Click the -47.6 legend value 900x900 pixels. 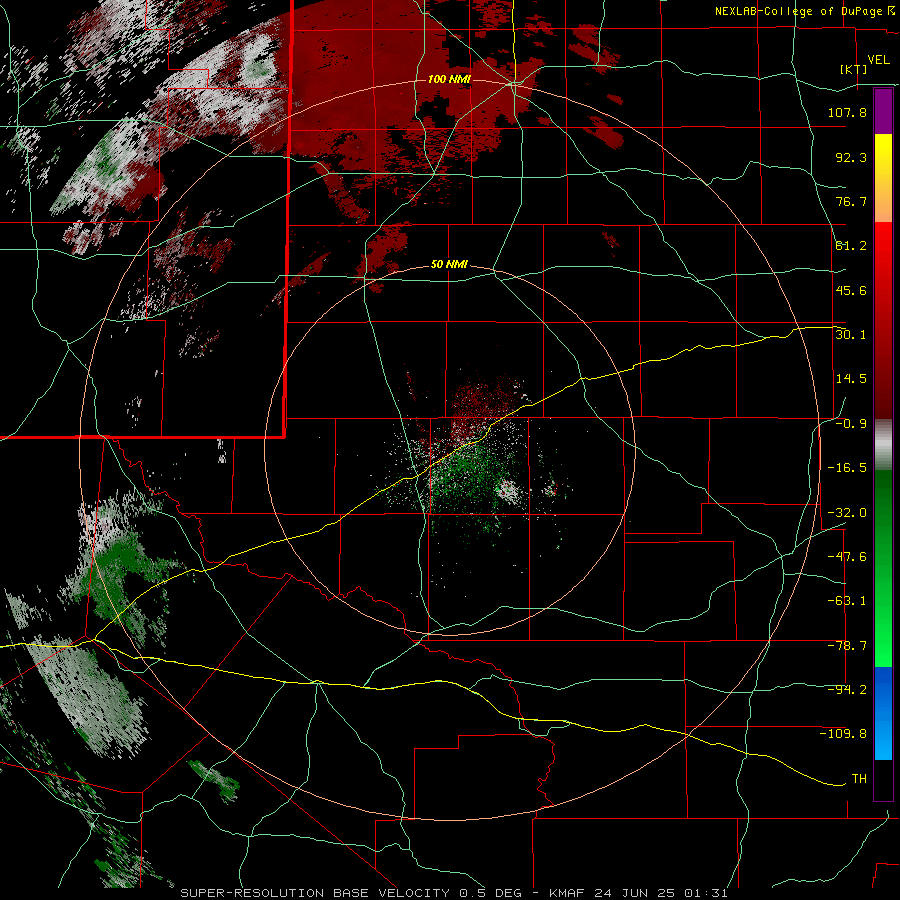[847, 557]
